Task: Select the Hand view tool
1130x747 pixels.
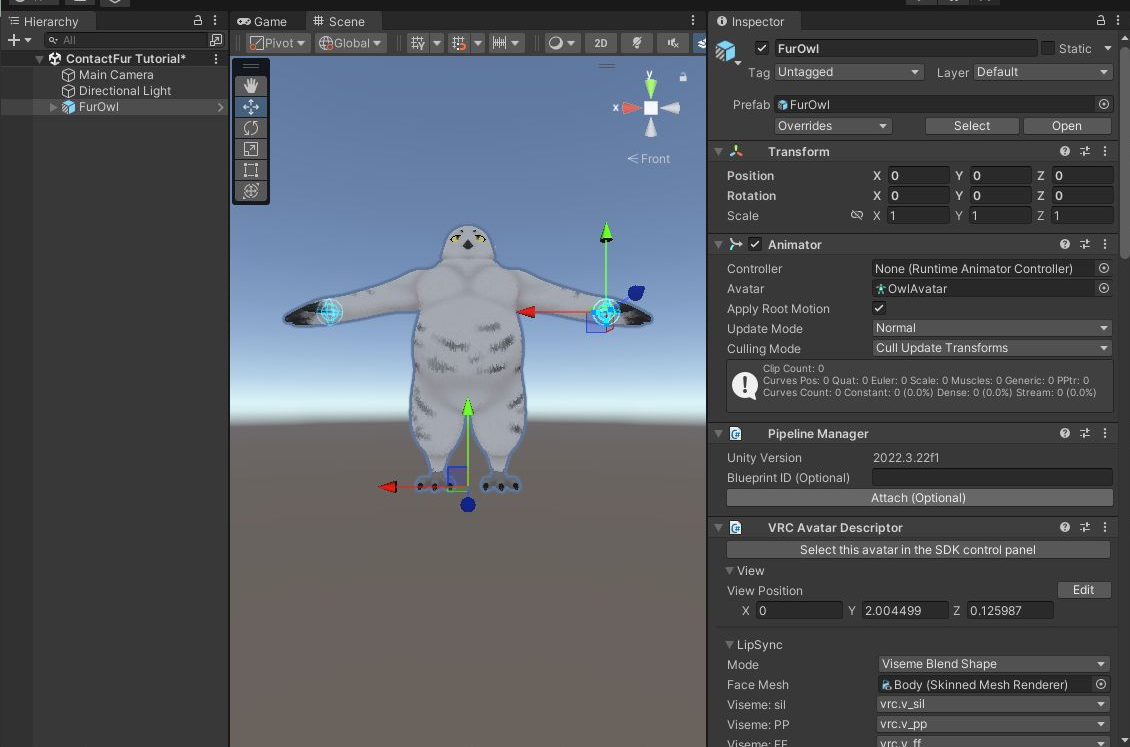Action: click(x=251, y=86)
